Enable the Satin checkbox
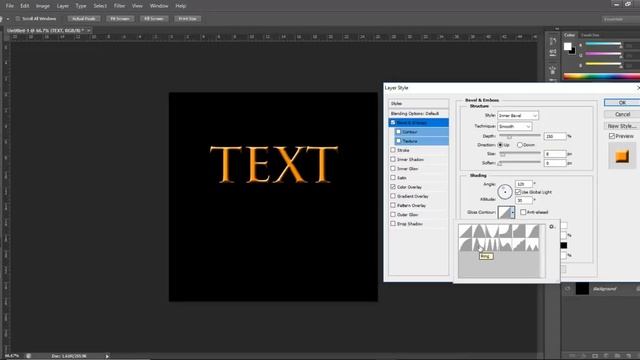The height and width of the screenshot is (360, 640). coord(393,178)
